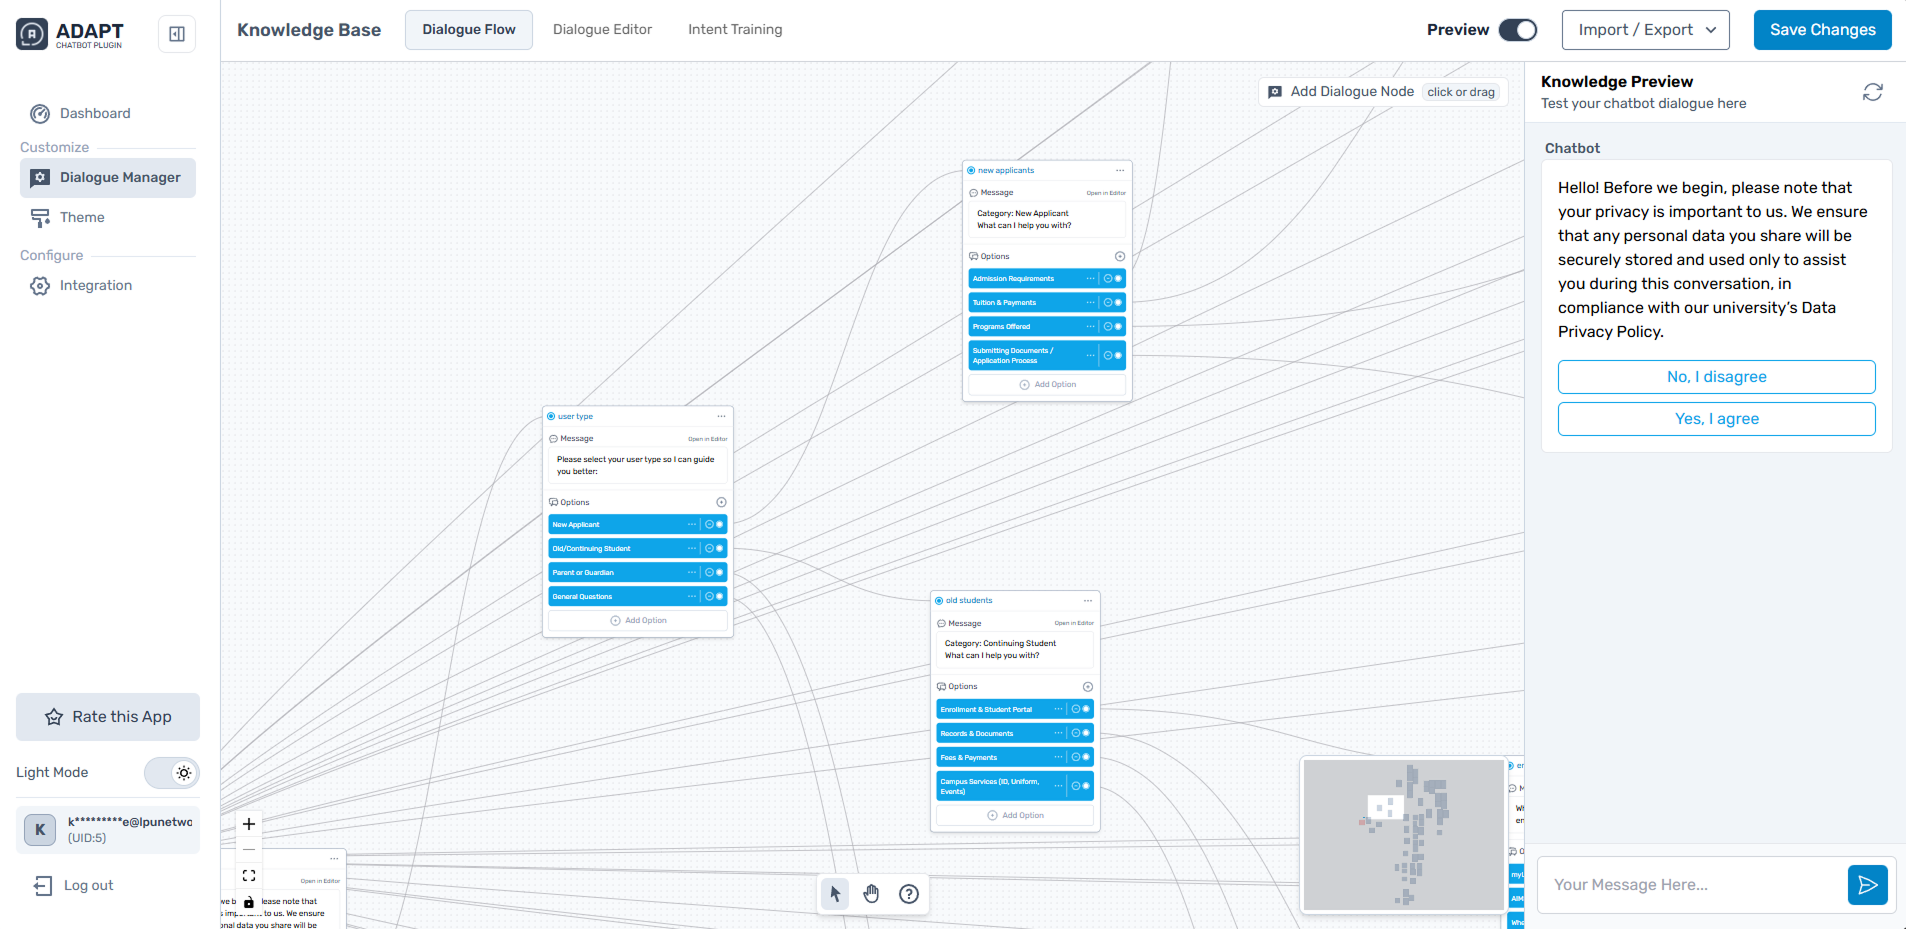Toggle the Light Mode switch

point(172,773)
